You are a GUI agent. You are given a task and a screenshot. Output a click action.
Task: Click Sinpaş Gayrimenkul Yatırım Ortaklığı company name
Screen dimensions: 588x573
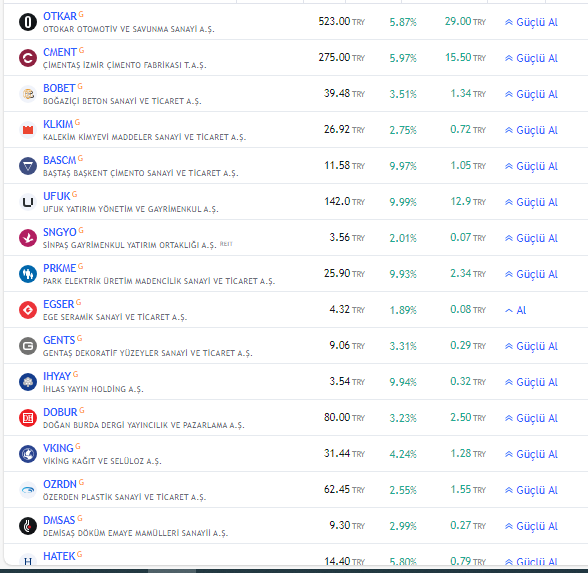coord(130,245)
